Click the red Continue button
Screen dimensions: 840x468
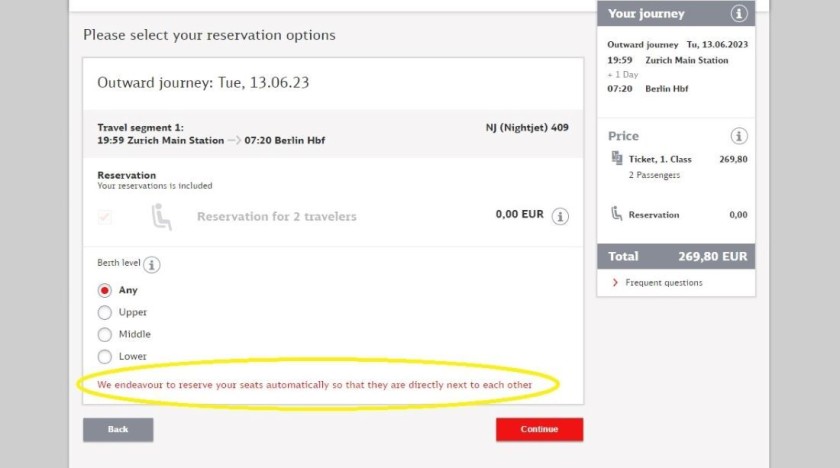(x=539, y=429)
